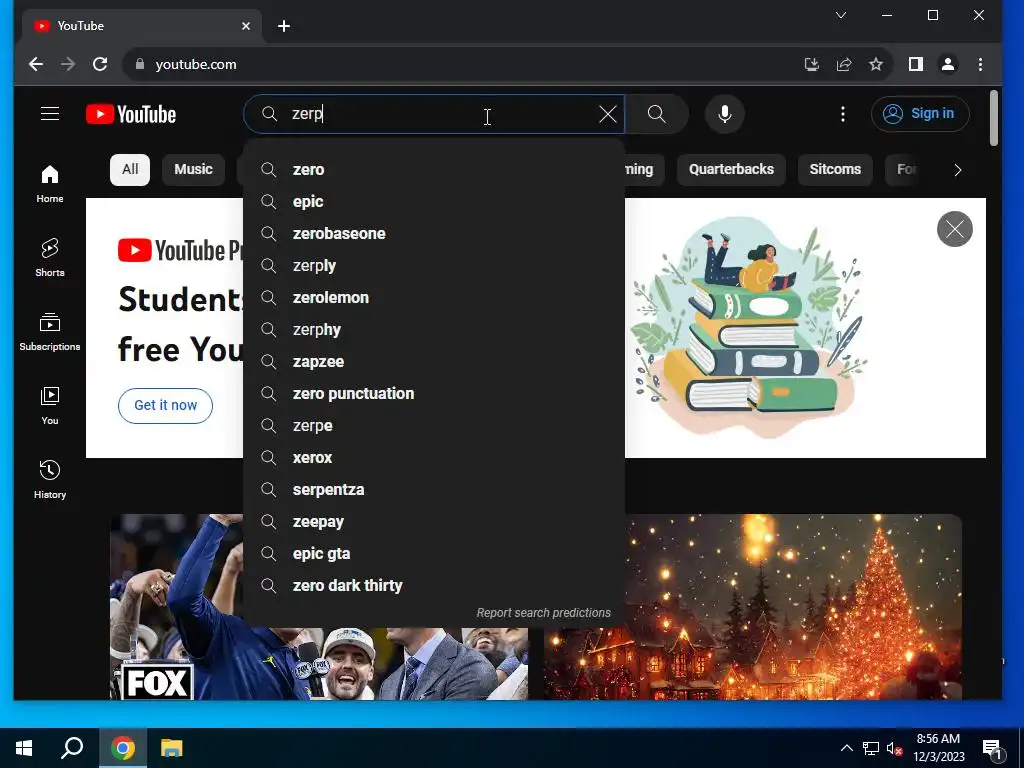Screen dimensions: 1024x768
Task: Open the You section in the sidebar
Action: pyautogui.click(x=50, y=406)
